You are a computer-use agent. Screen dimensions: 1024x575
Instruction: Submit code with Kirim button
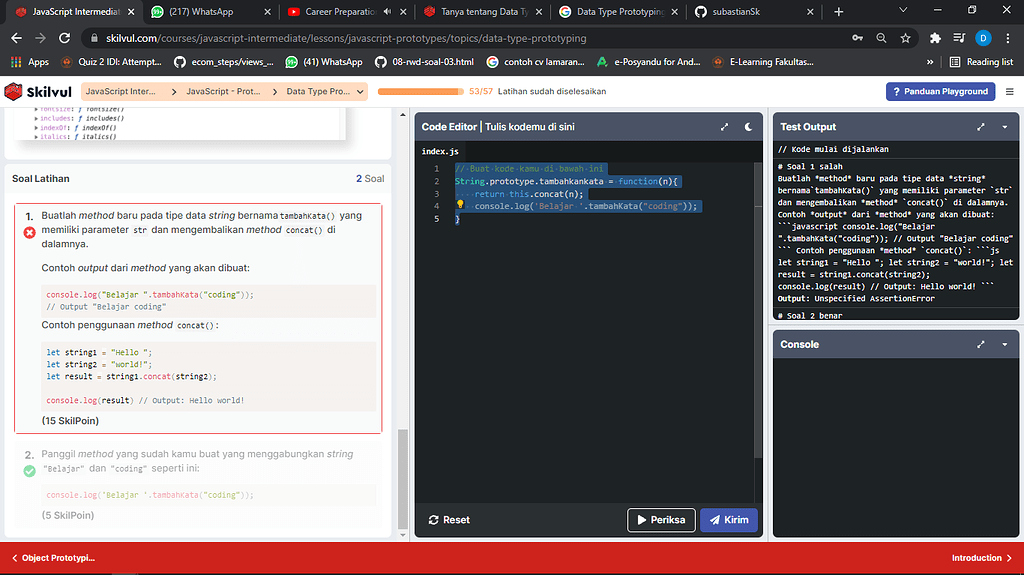tap(728, 520)
